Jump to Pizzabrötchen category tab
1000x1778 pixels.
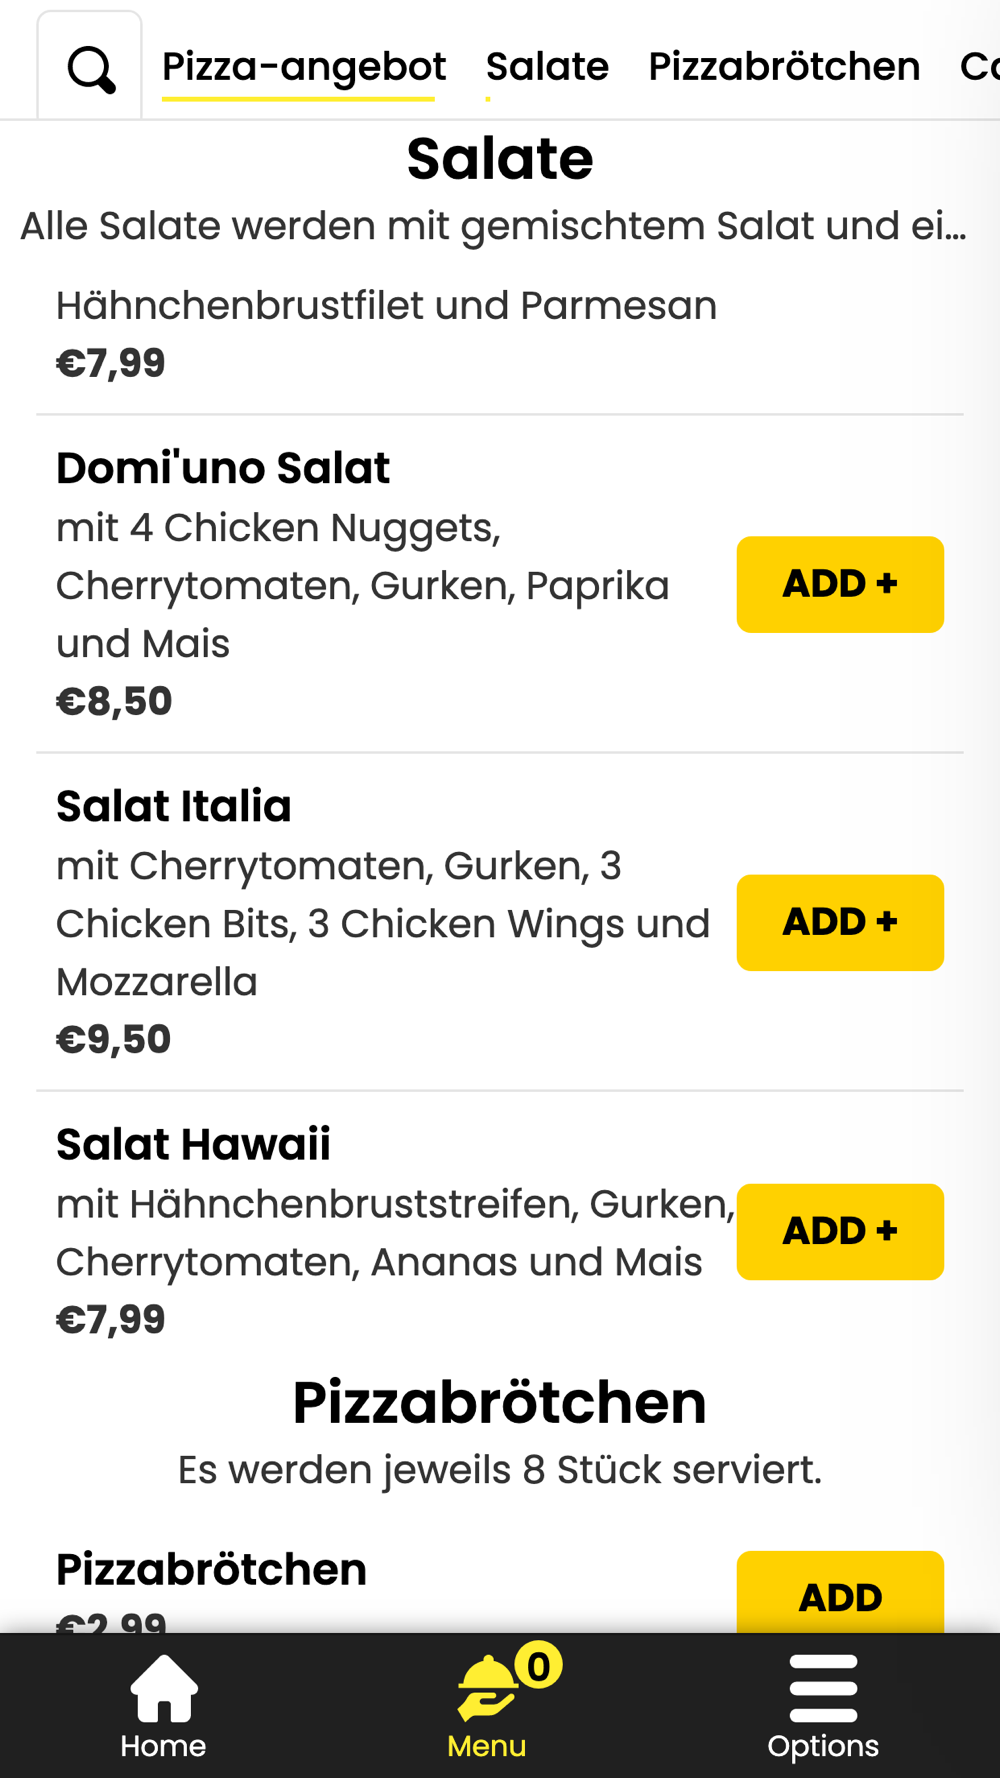(x=783, y=66)
